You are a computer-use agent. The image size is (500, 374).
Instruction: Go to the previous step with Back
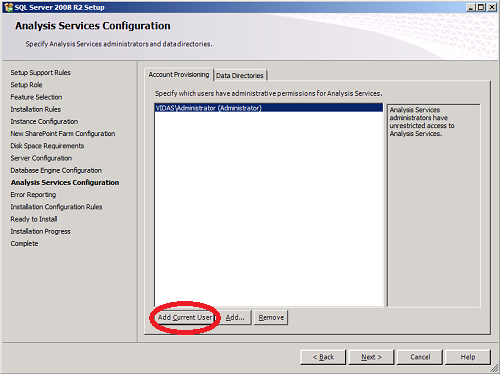pos(323,357)
